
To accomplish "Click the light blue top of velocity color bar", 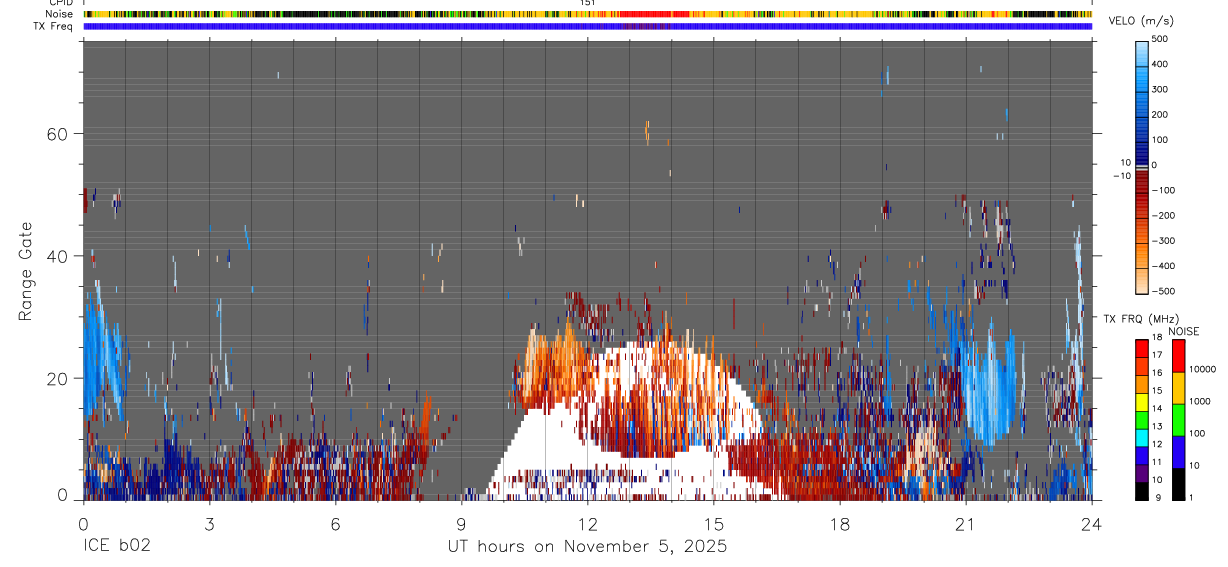I will tap(1141, 52).
